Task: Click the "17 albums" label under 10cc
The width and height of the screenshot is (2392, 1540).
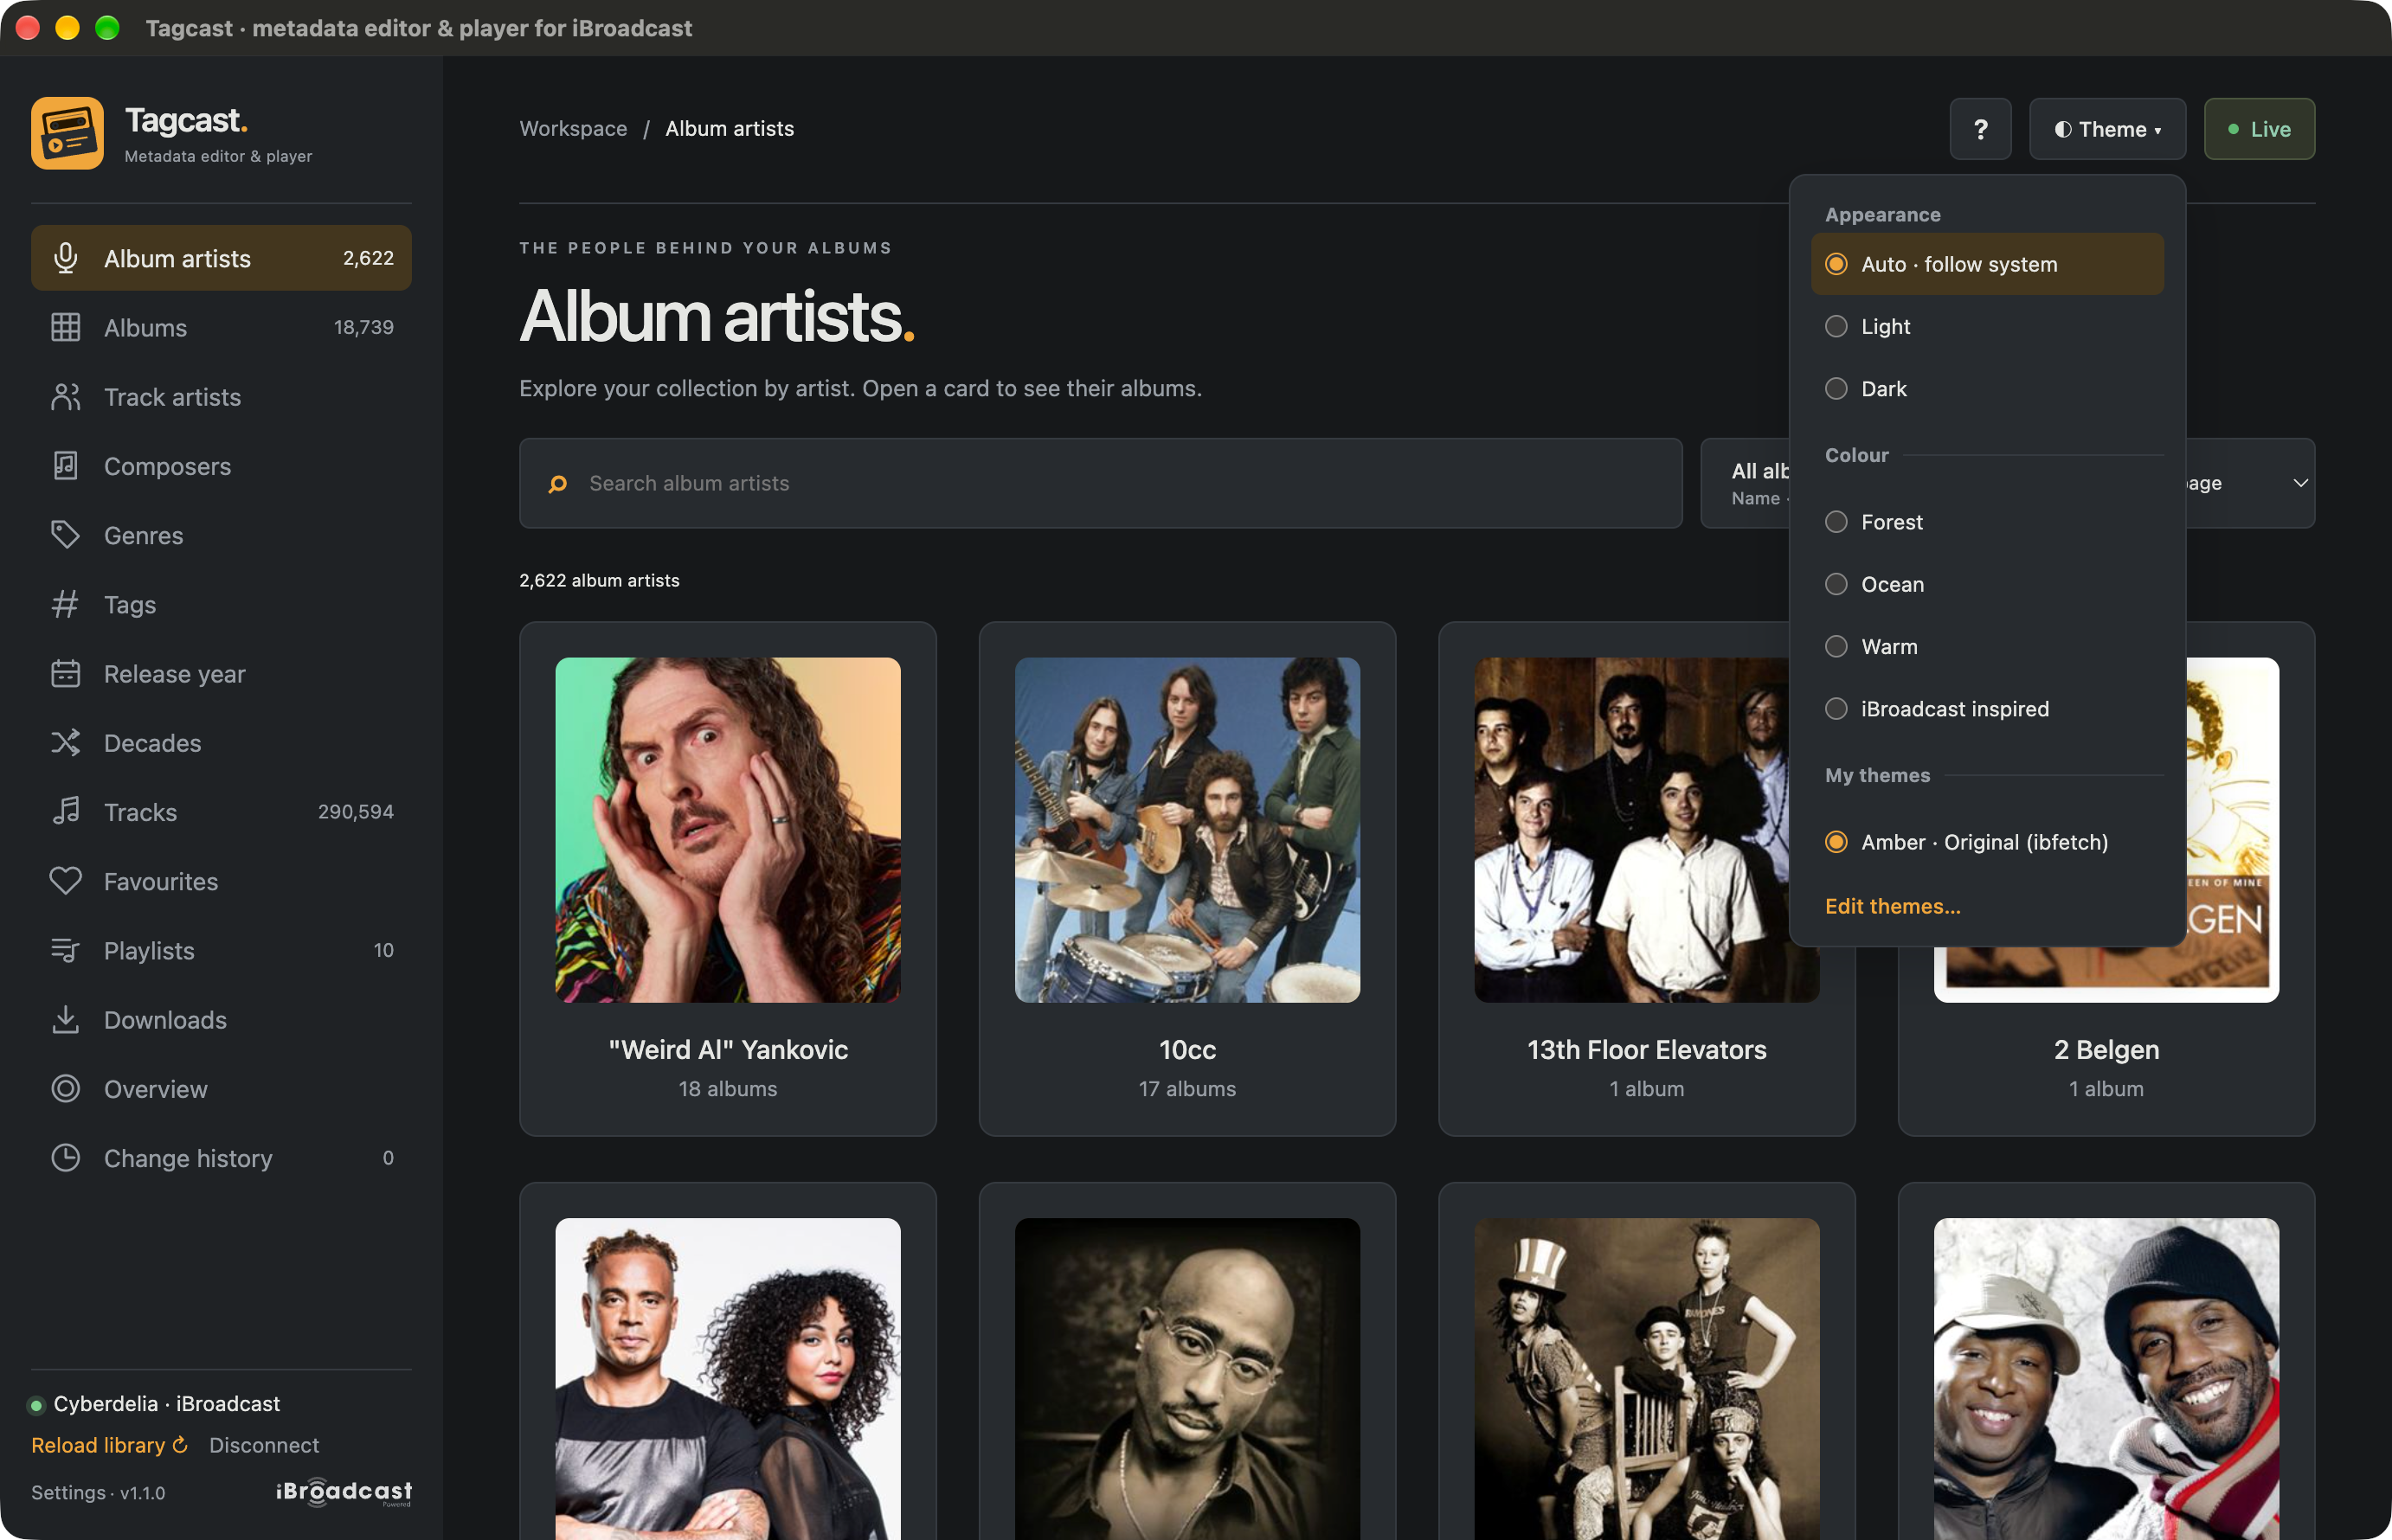Action: pos(1187,1088)
